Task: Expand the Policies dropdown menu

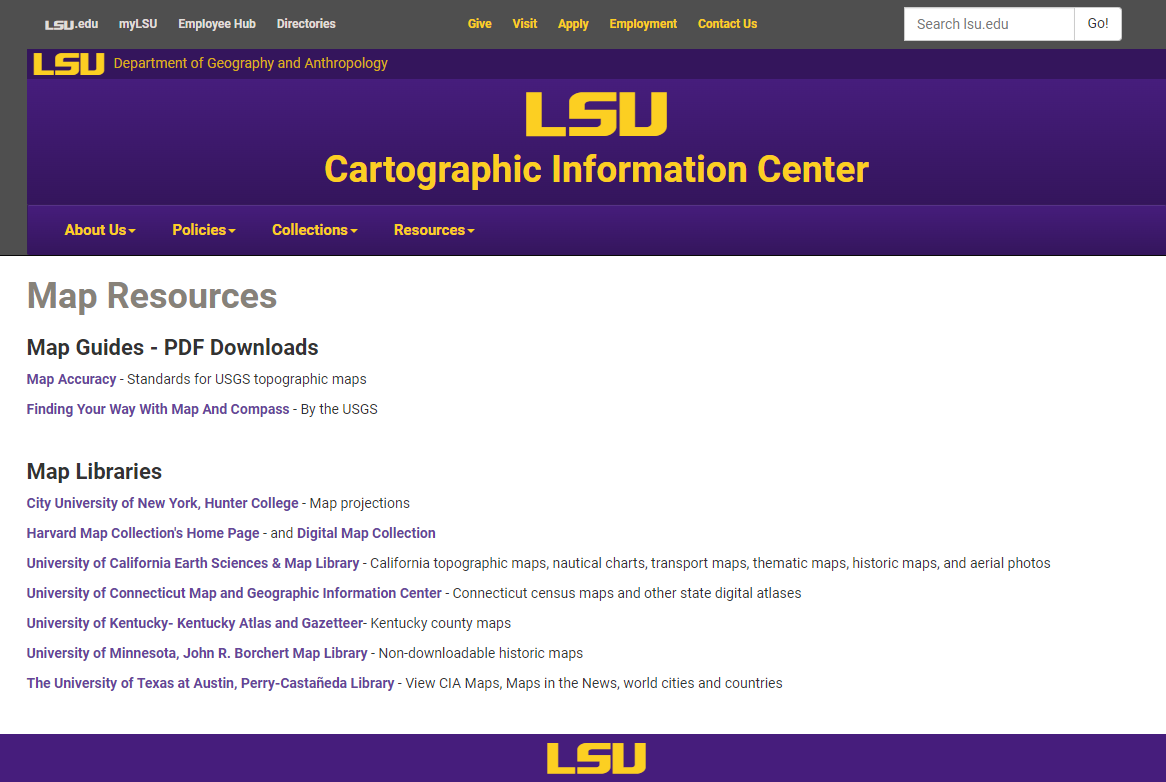Action: tap(204, 230)
